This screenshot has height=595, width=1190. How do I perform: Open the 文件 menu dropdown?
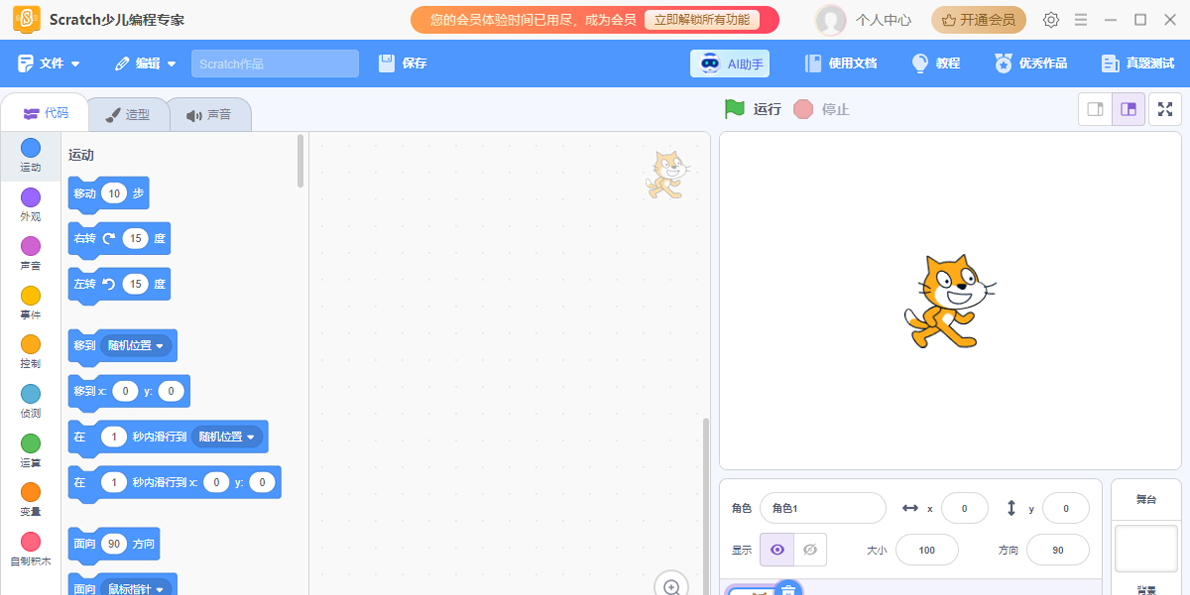tap(49, 62)
